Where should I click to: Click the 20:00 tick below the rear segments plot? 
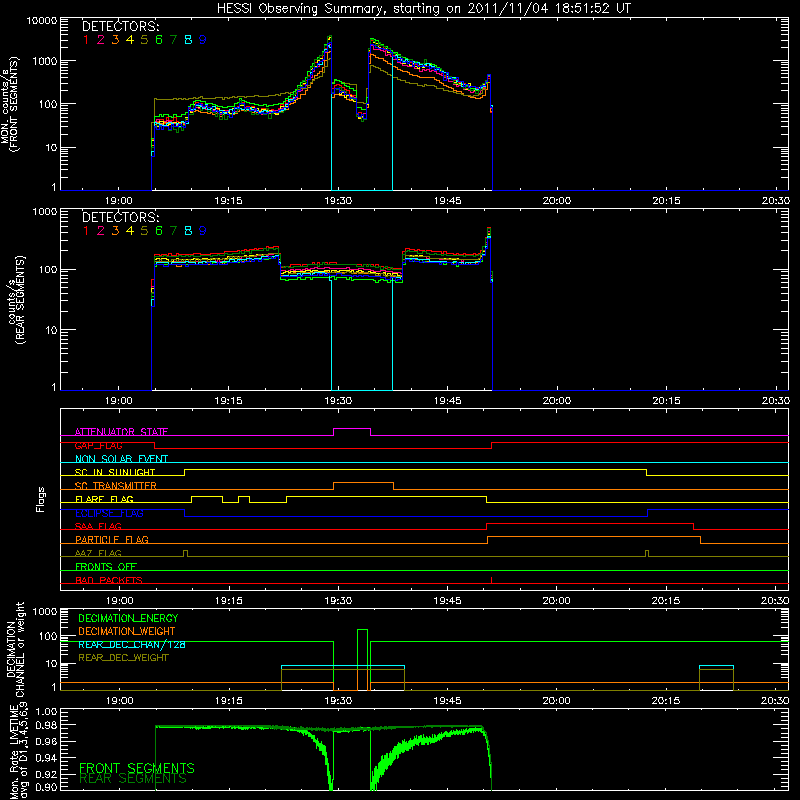557,401
